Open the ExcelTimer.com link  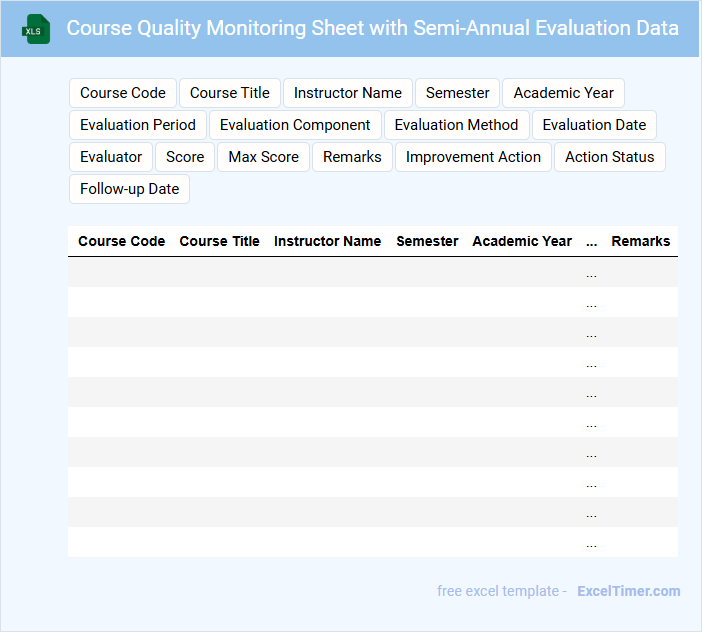(629, 591)
